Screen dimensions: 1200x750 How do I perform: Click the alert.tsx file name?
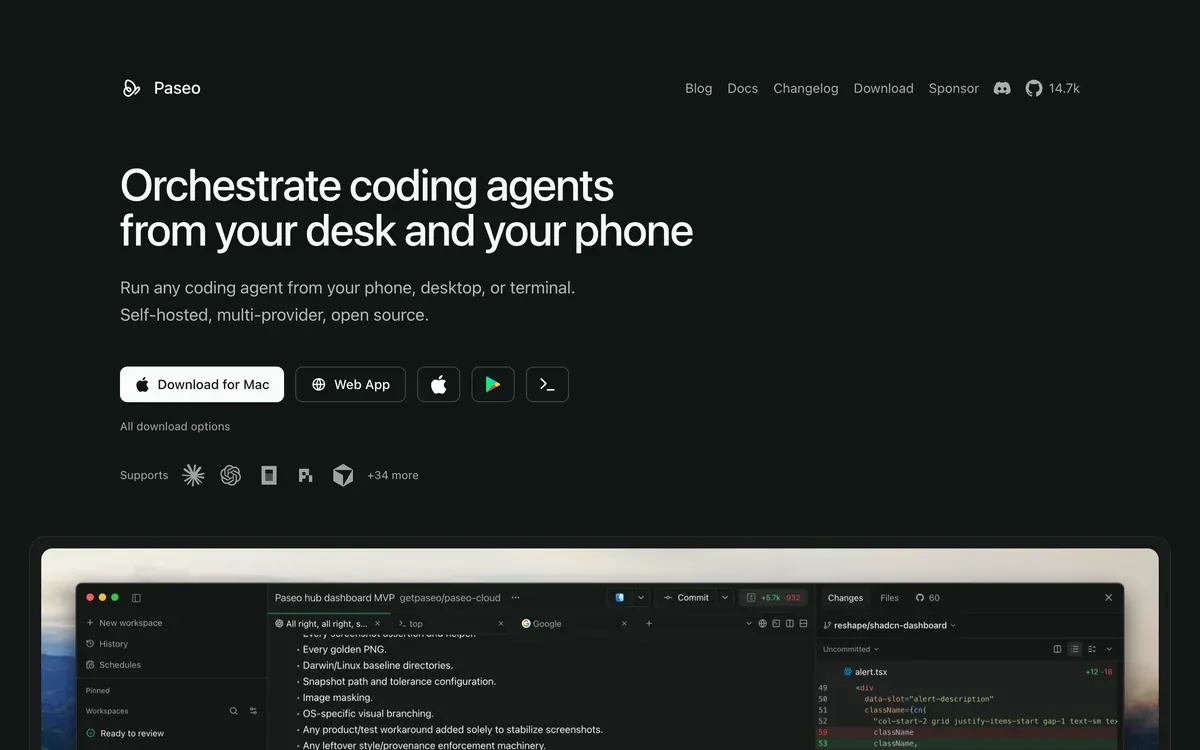click(x=871, y=672)
